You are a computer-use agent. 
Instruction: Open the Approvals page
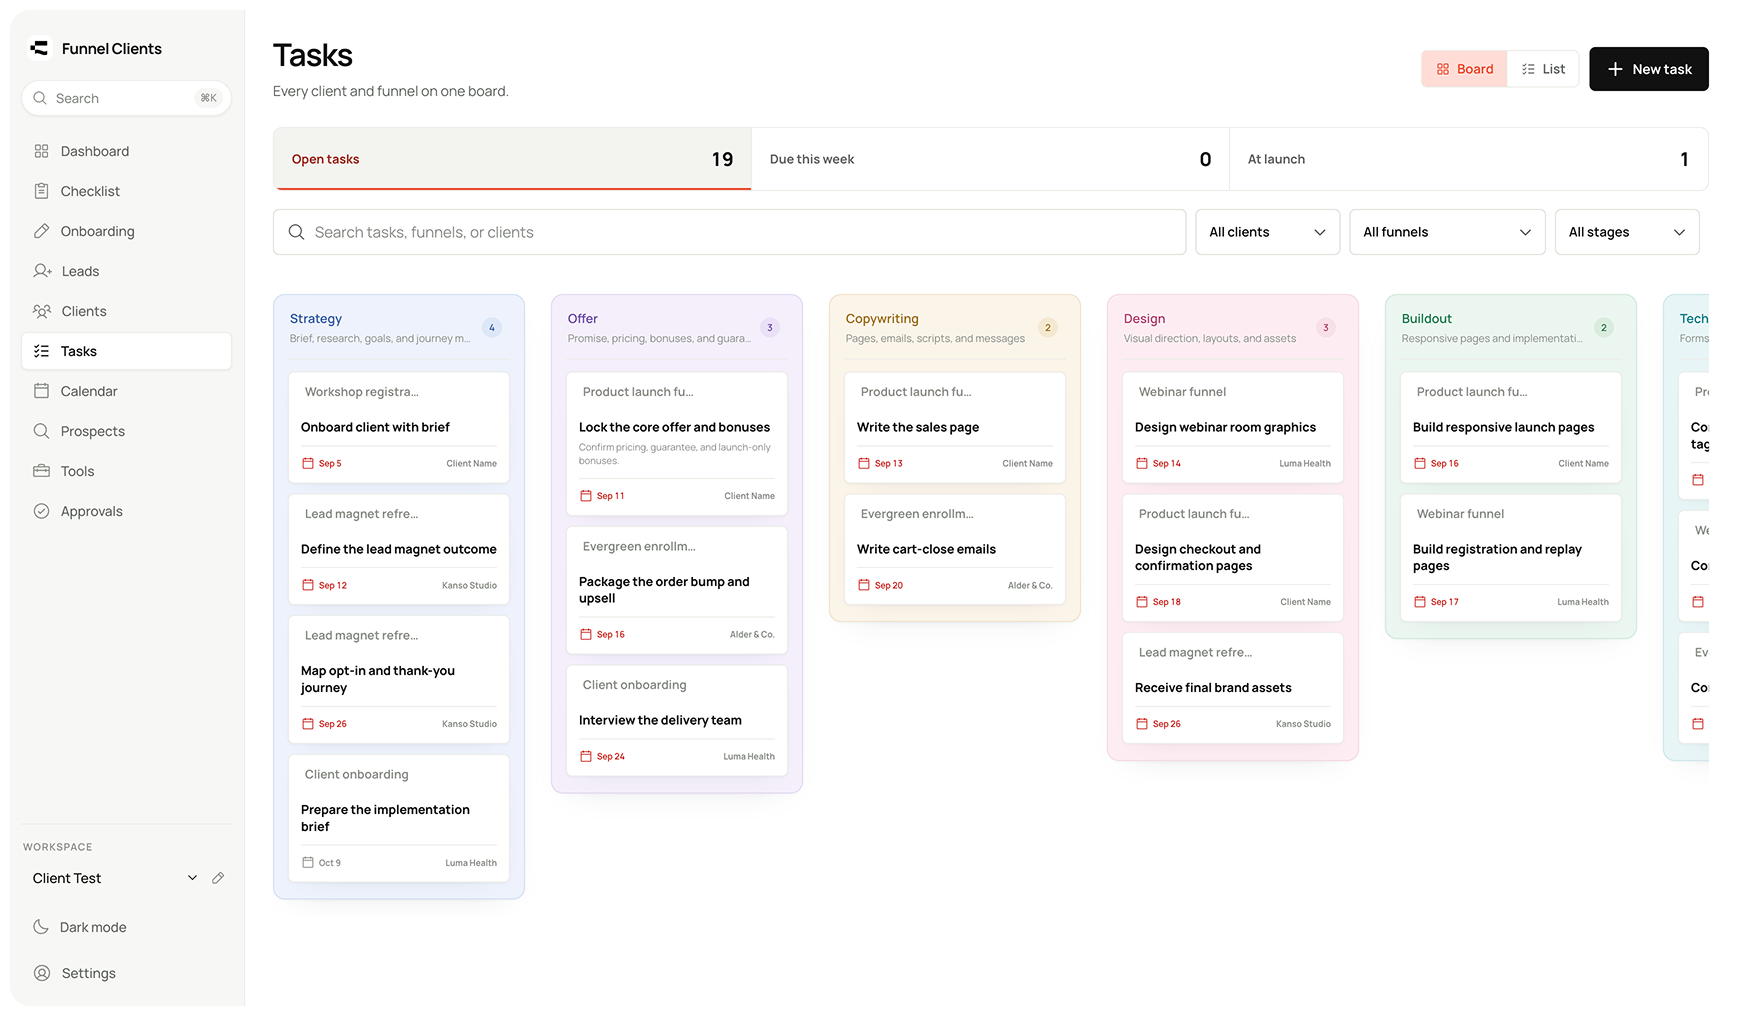[126, 511]
